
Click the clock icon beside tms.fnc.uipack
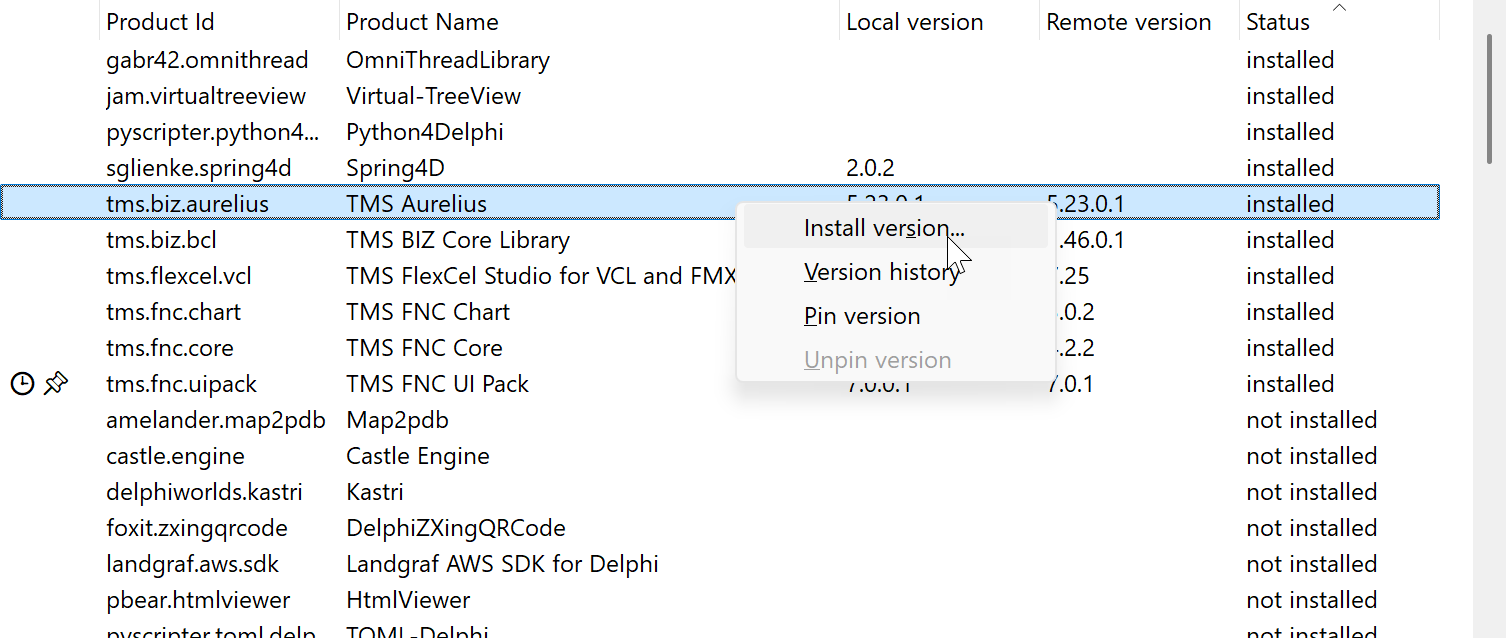[x=22, y=382]
